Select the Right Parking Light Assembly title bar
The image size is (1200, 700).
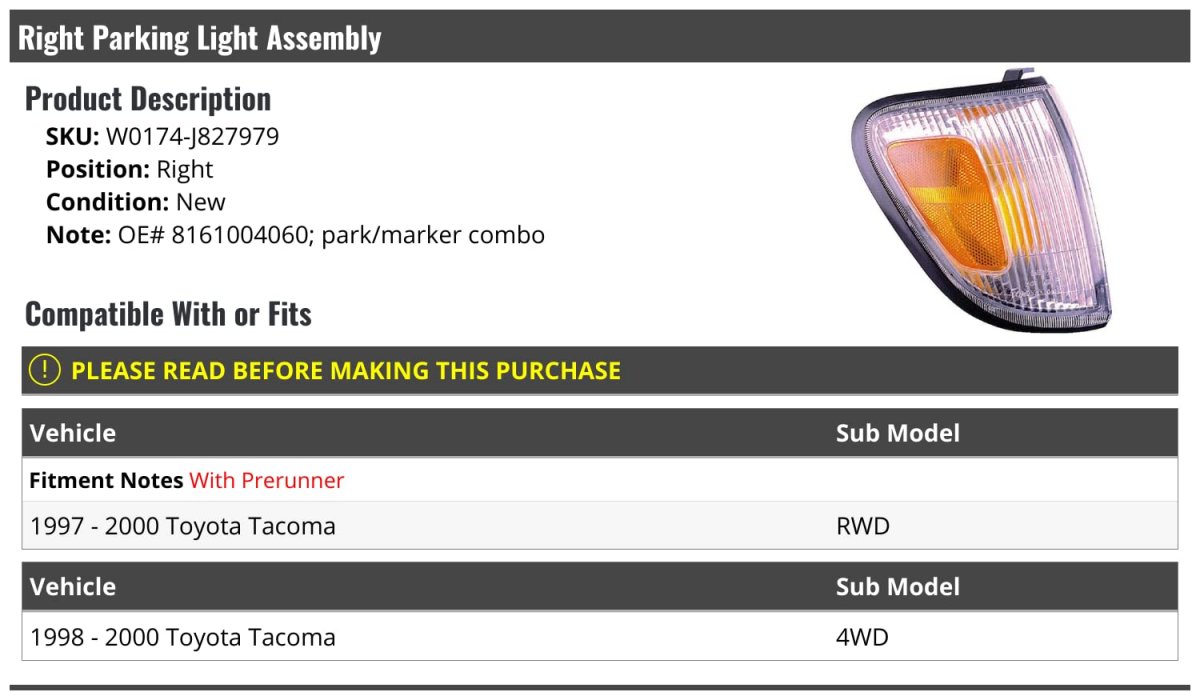[x=600, y=37]
